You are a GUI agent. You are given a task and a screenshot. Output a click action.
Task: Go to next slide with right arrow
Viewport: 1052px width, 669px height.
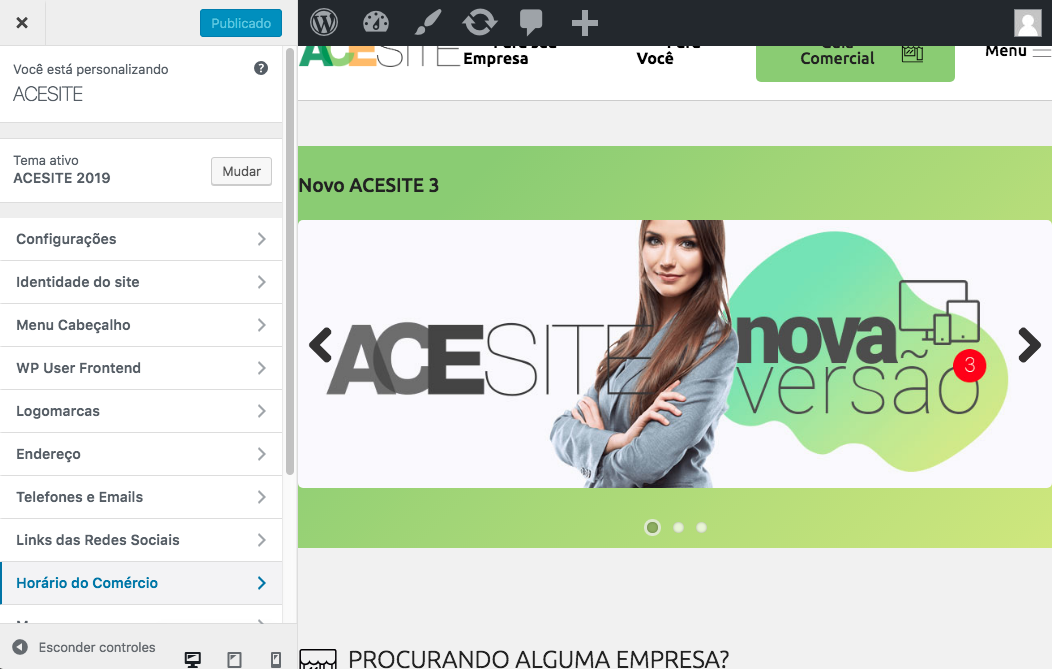point(1029,345)
